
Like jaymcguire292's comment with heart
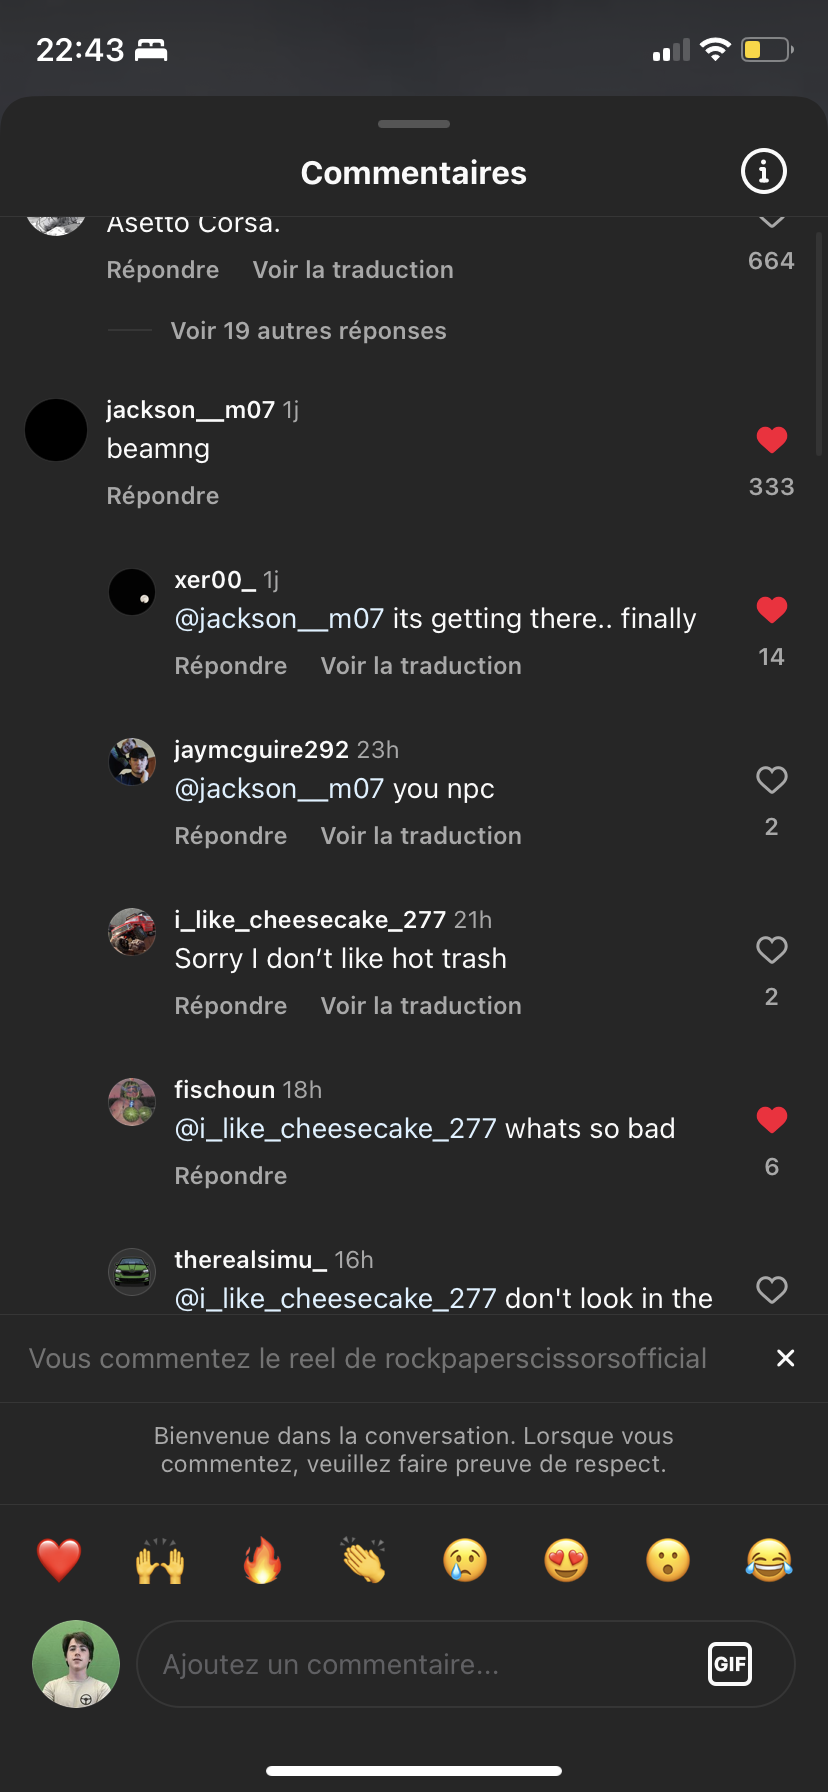click(771, 780)
